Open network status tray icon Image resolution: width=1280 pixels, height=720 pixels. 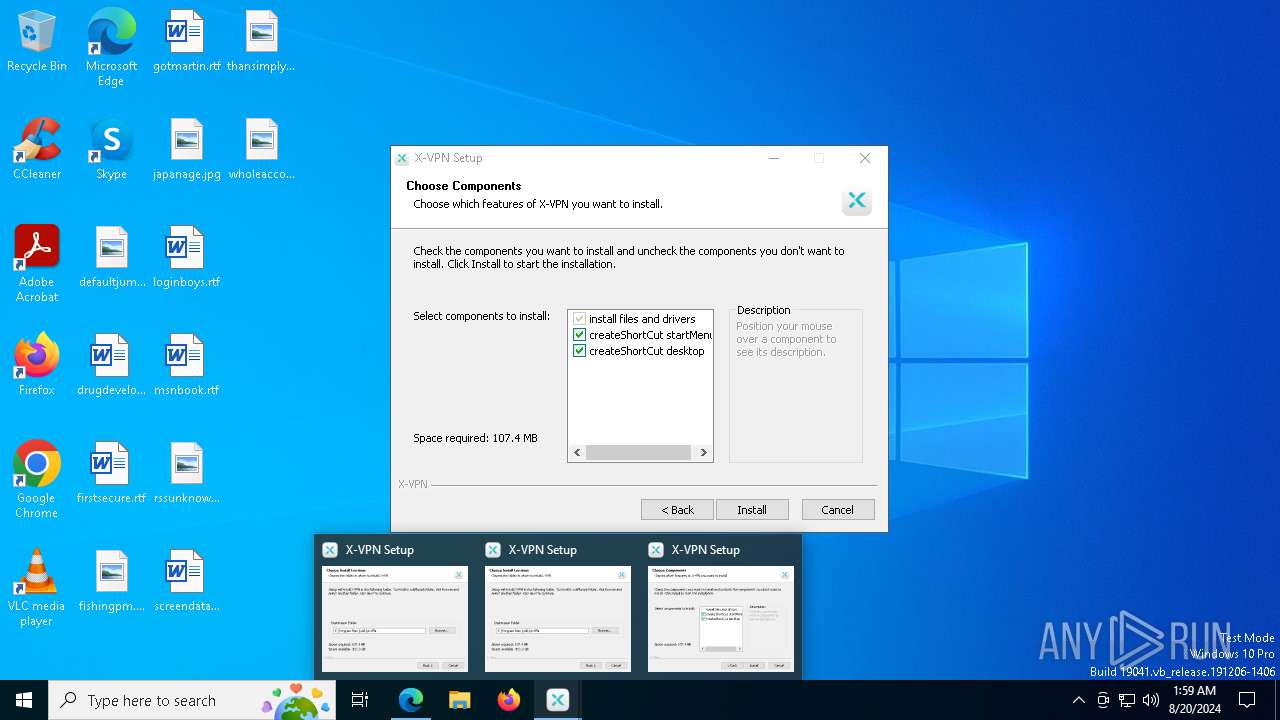click(1127, 700)
